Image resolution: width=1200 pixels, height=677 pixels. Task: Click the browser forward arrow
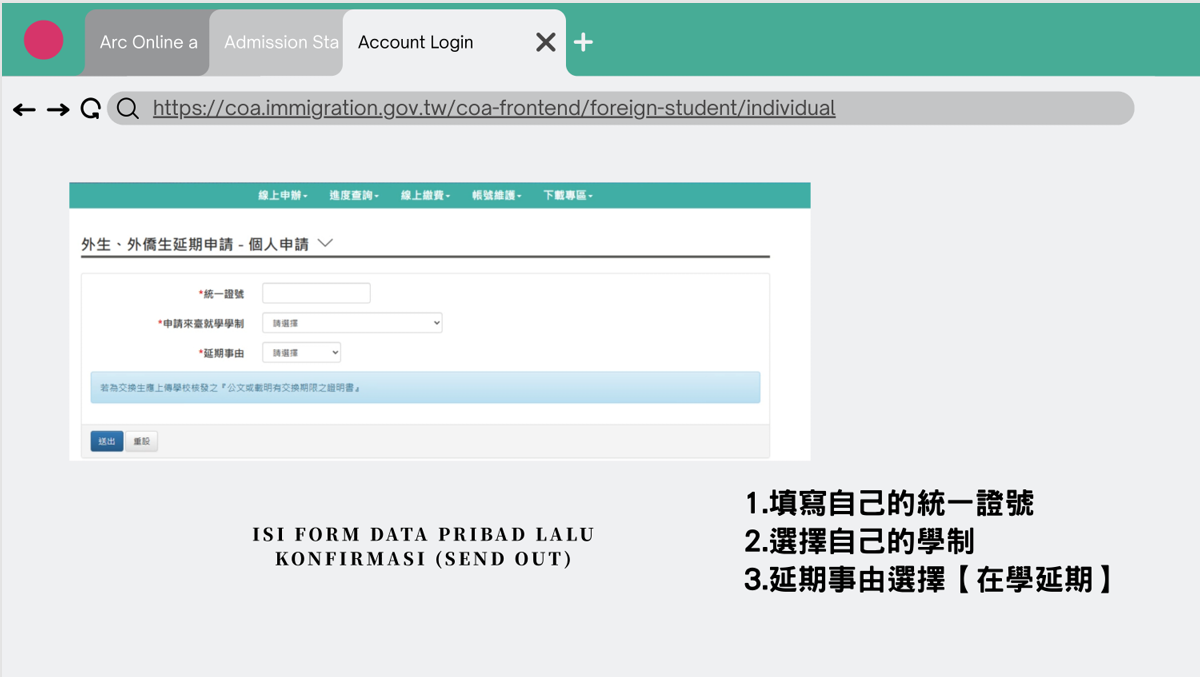[58, 109]
